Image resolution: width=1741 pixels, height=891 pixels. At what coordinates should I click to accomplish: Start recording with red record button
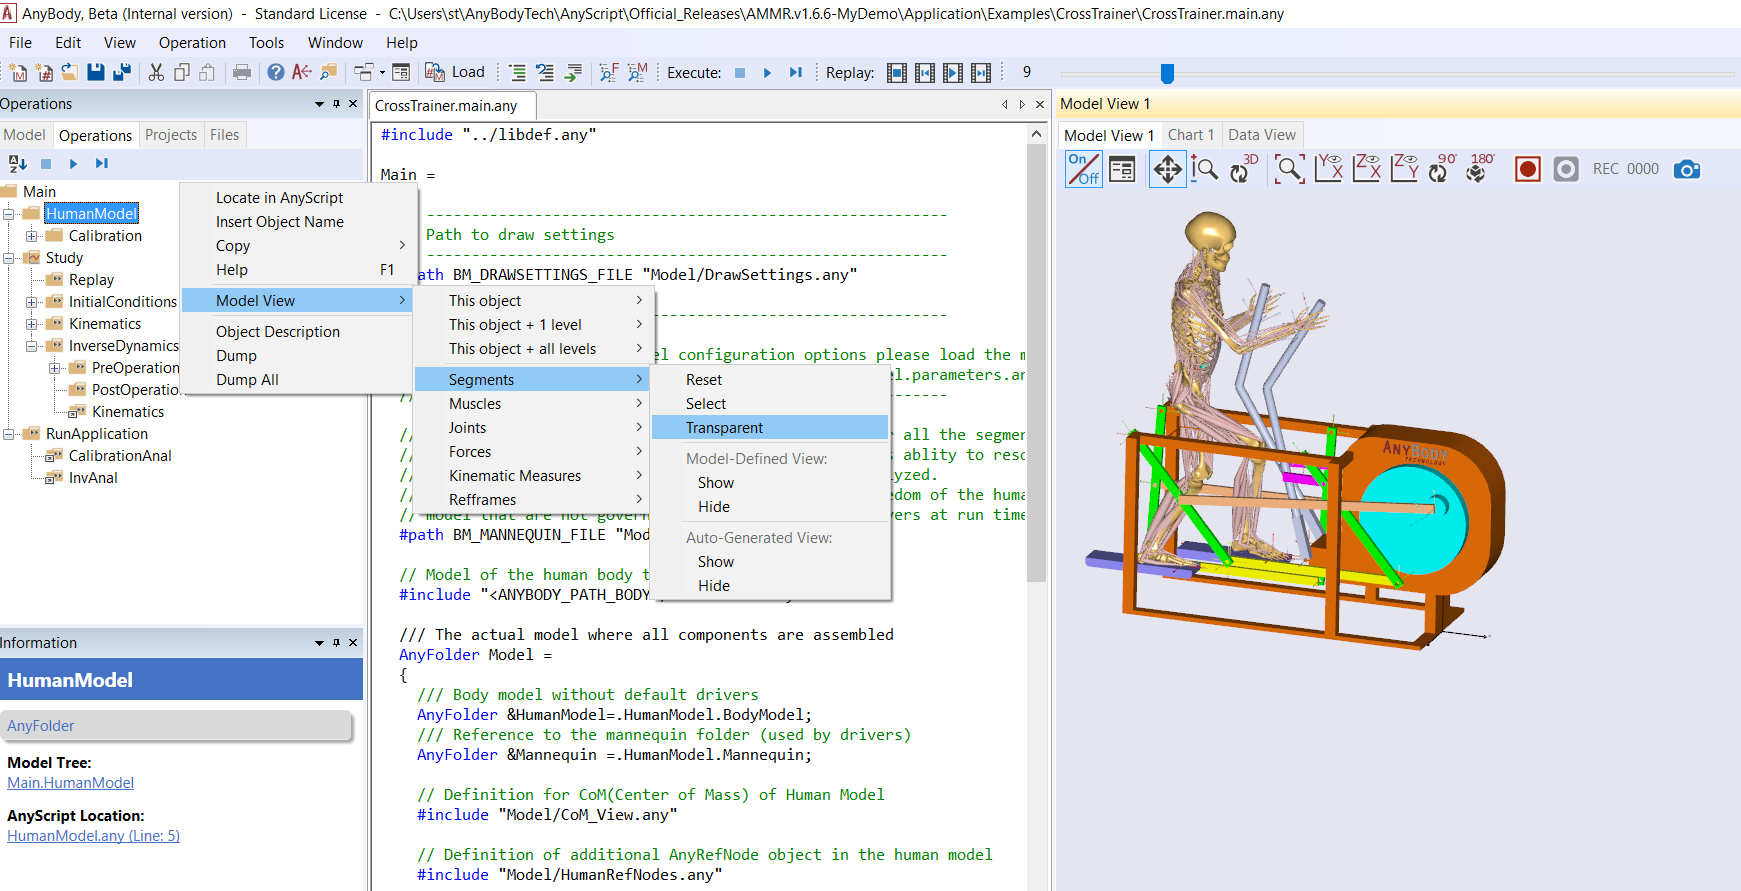pyautogui.click(x=1527, y=169)
